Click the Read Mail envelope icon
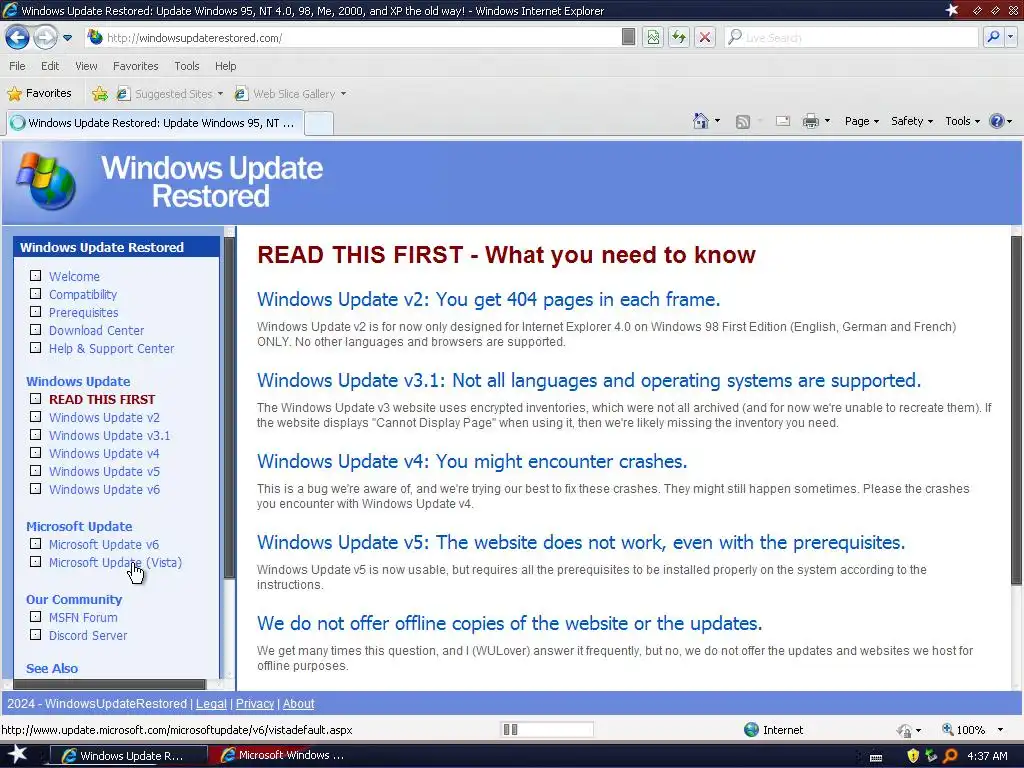 point(782,121)
